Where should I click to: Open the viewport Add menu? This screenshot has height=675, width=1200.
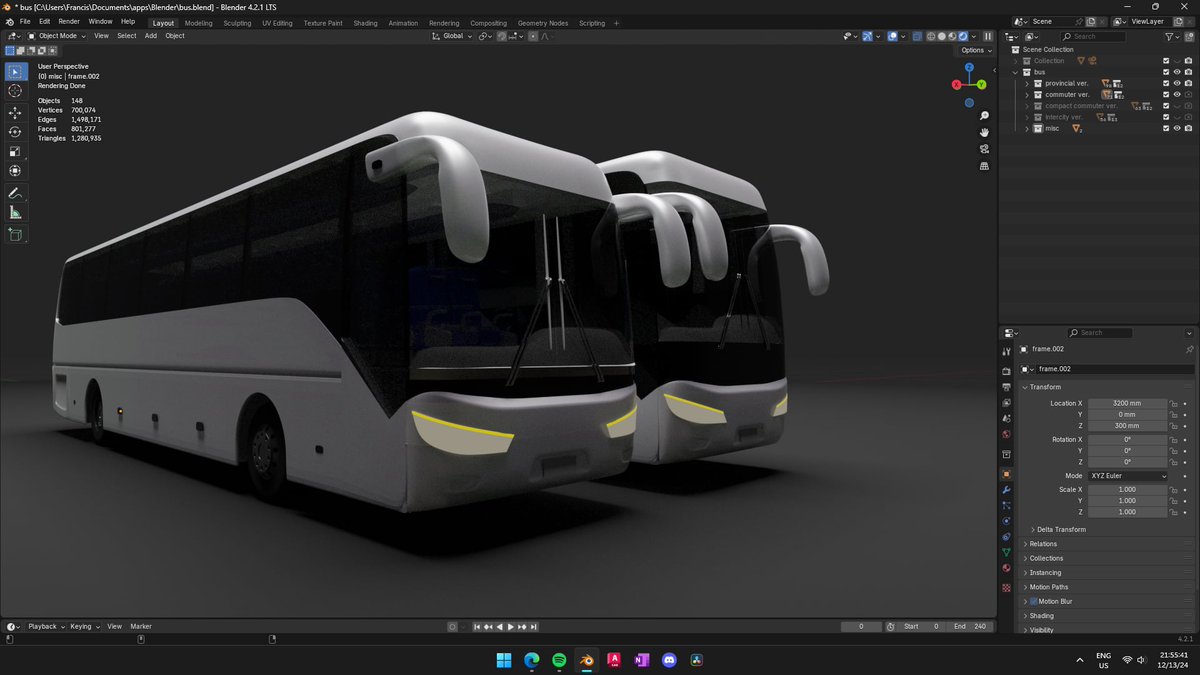tap(151, 36)
